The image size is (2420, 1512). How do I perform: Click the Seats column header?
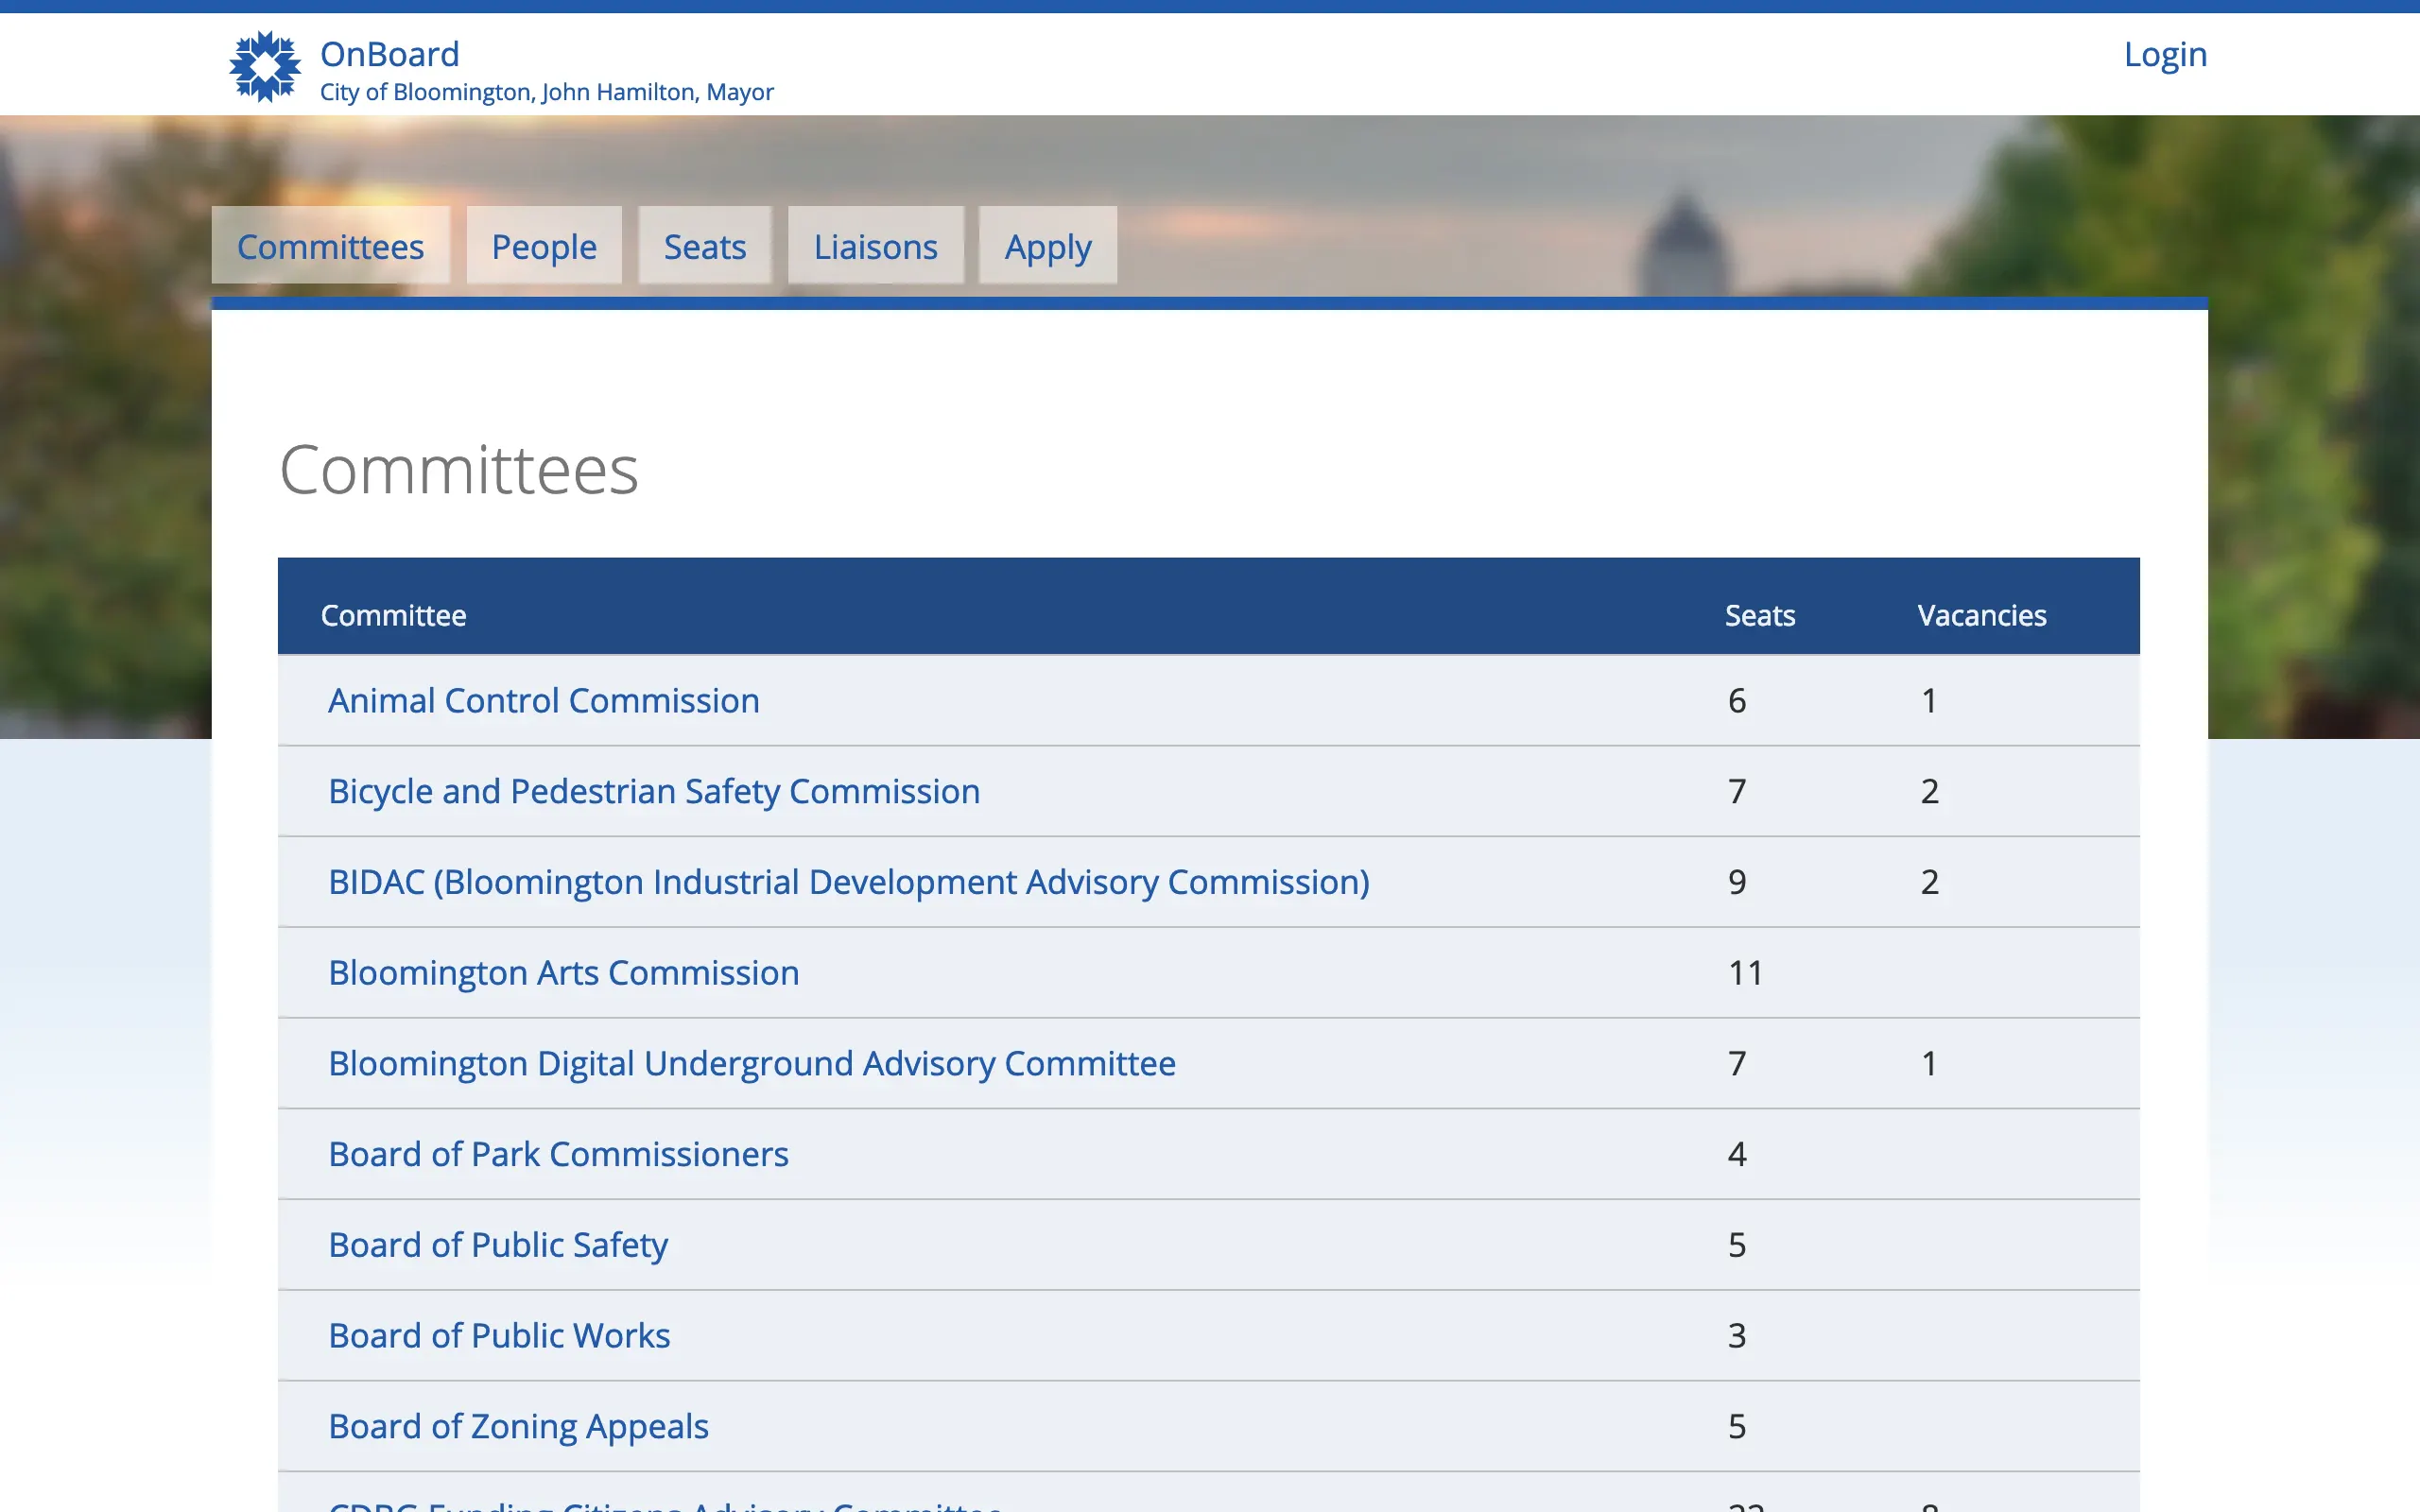(x=1759, y=615)
